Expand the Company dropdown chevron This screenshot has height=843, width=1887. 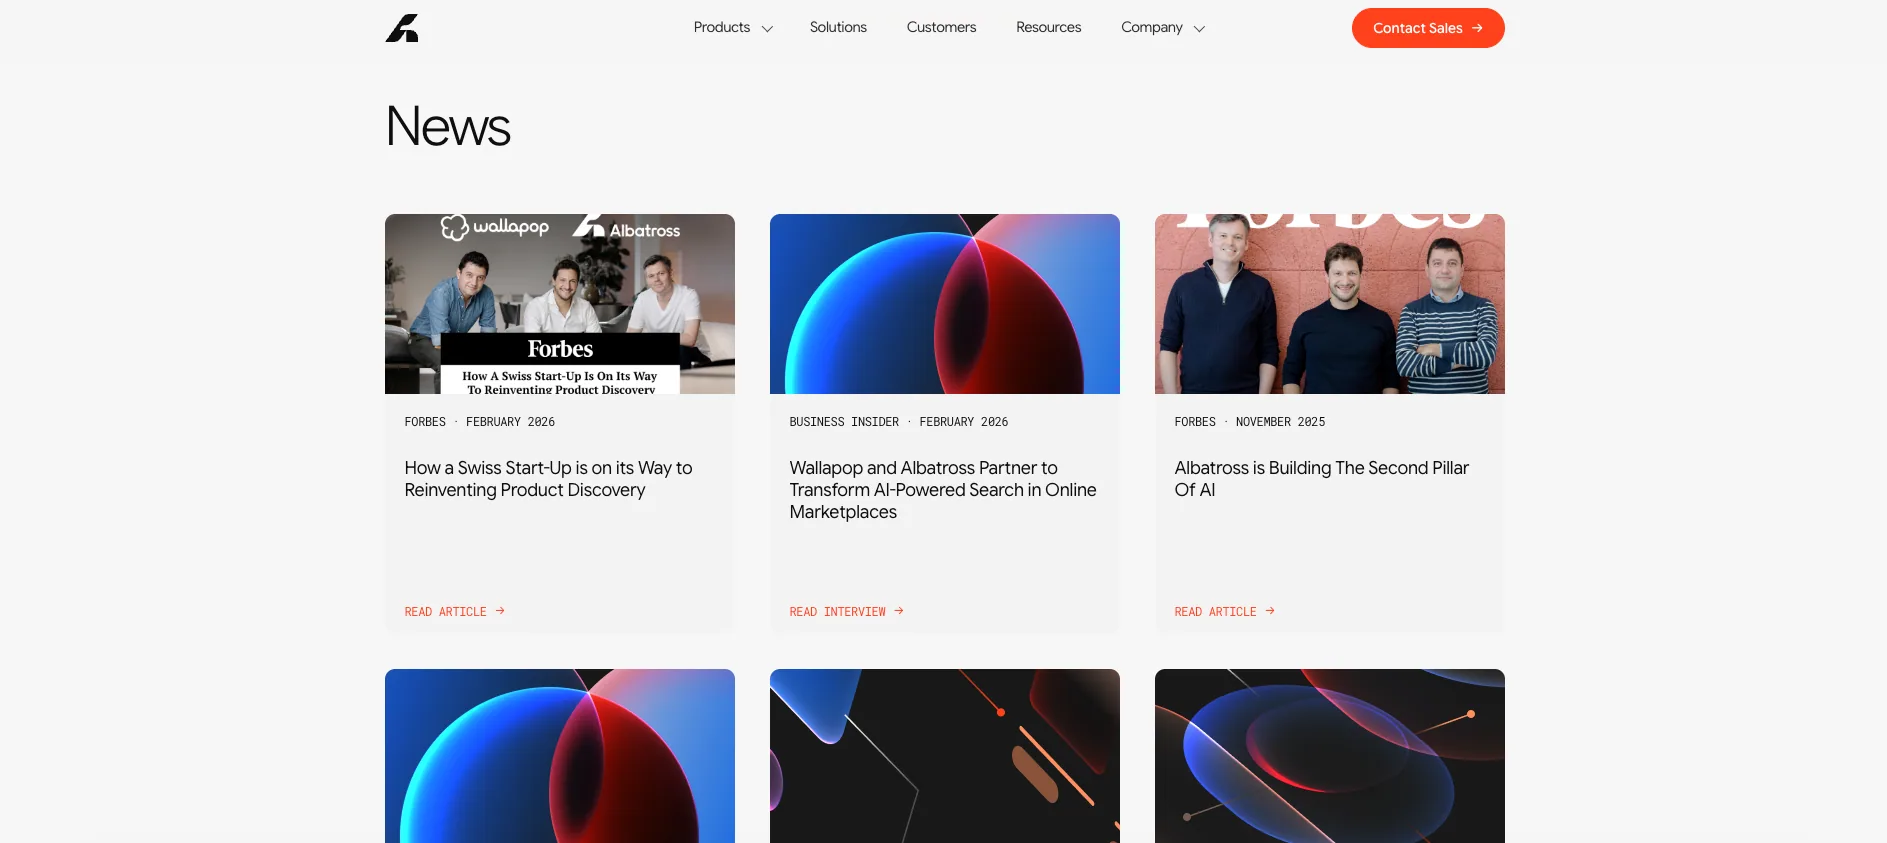[x=1199, y=29]
